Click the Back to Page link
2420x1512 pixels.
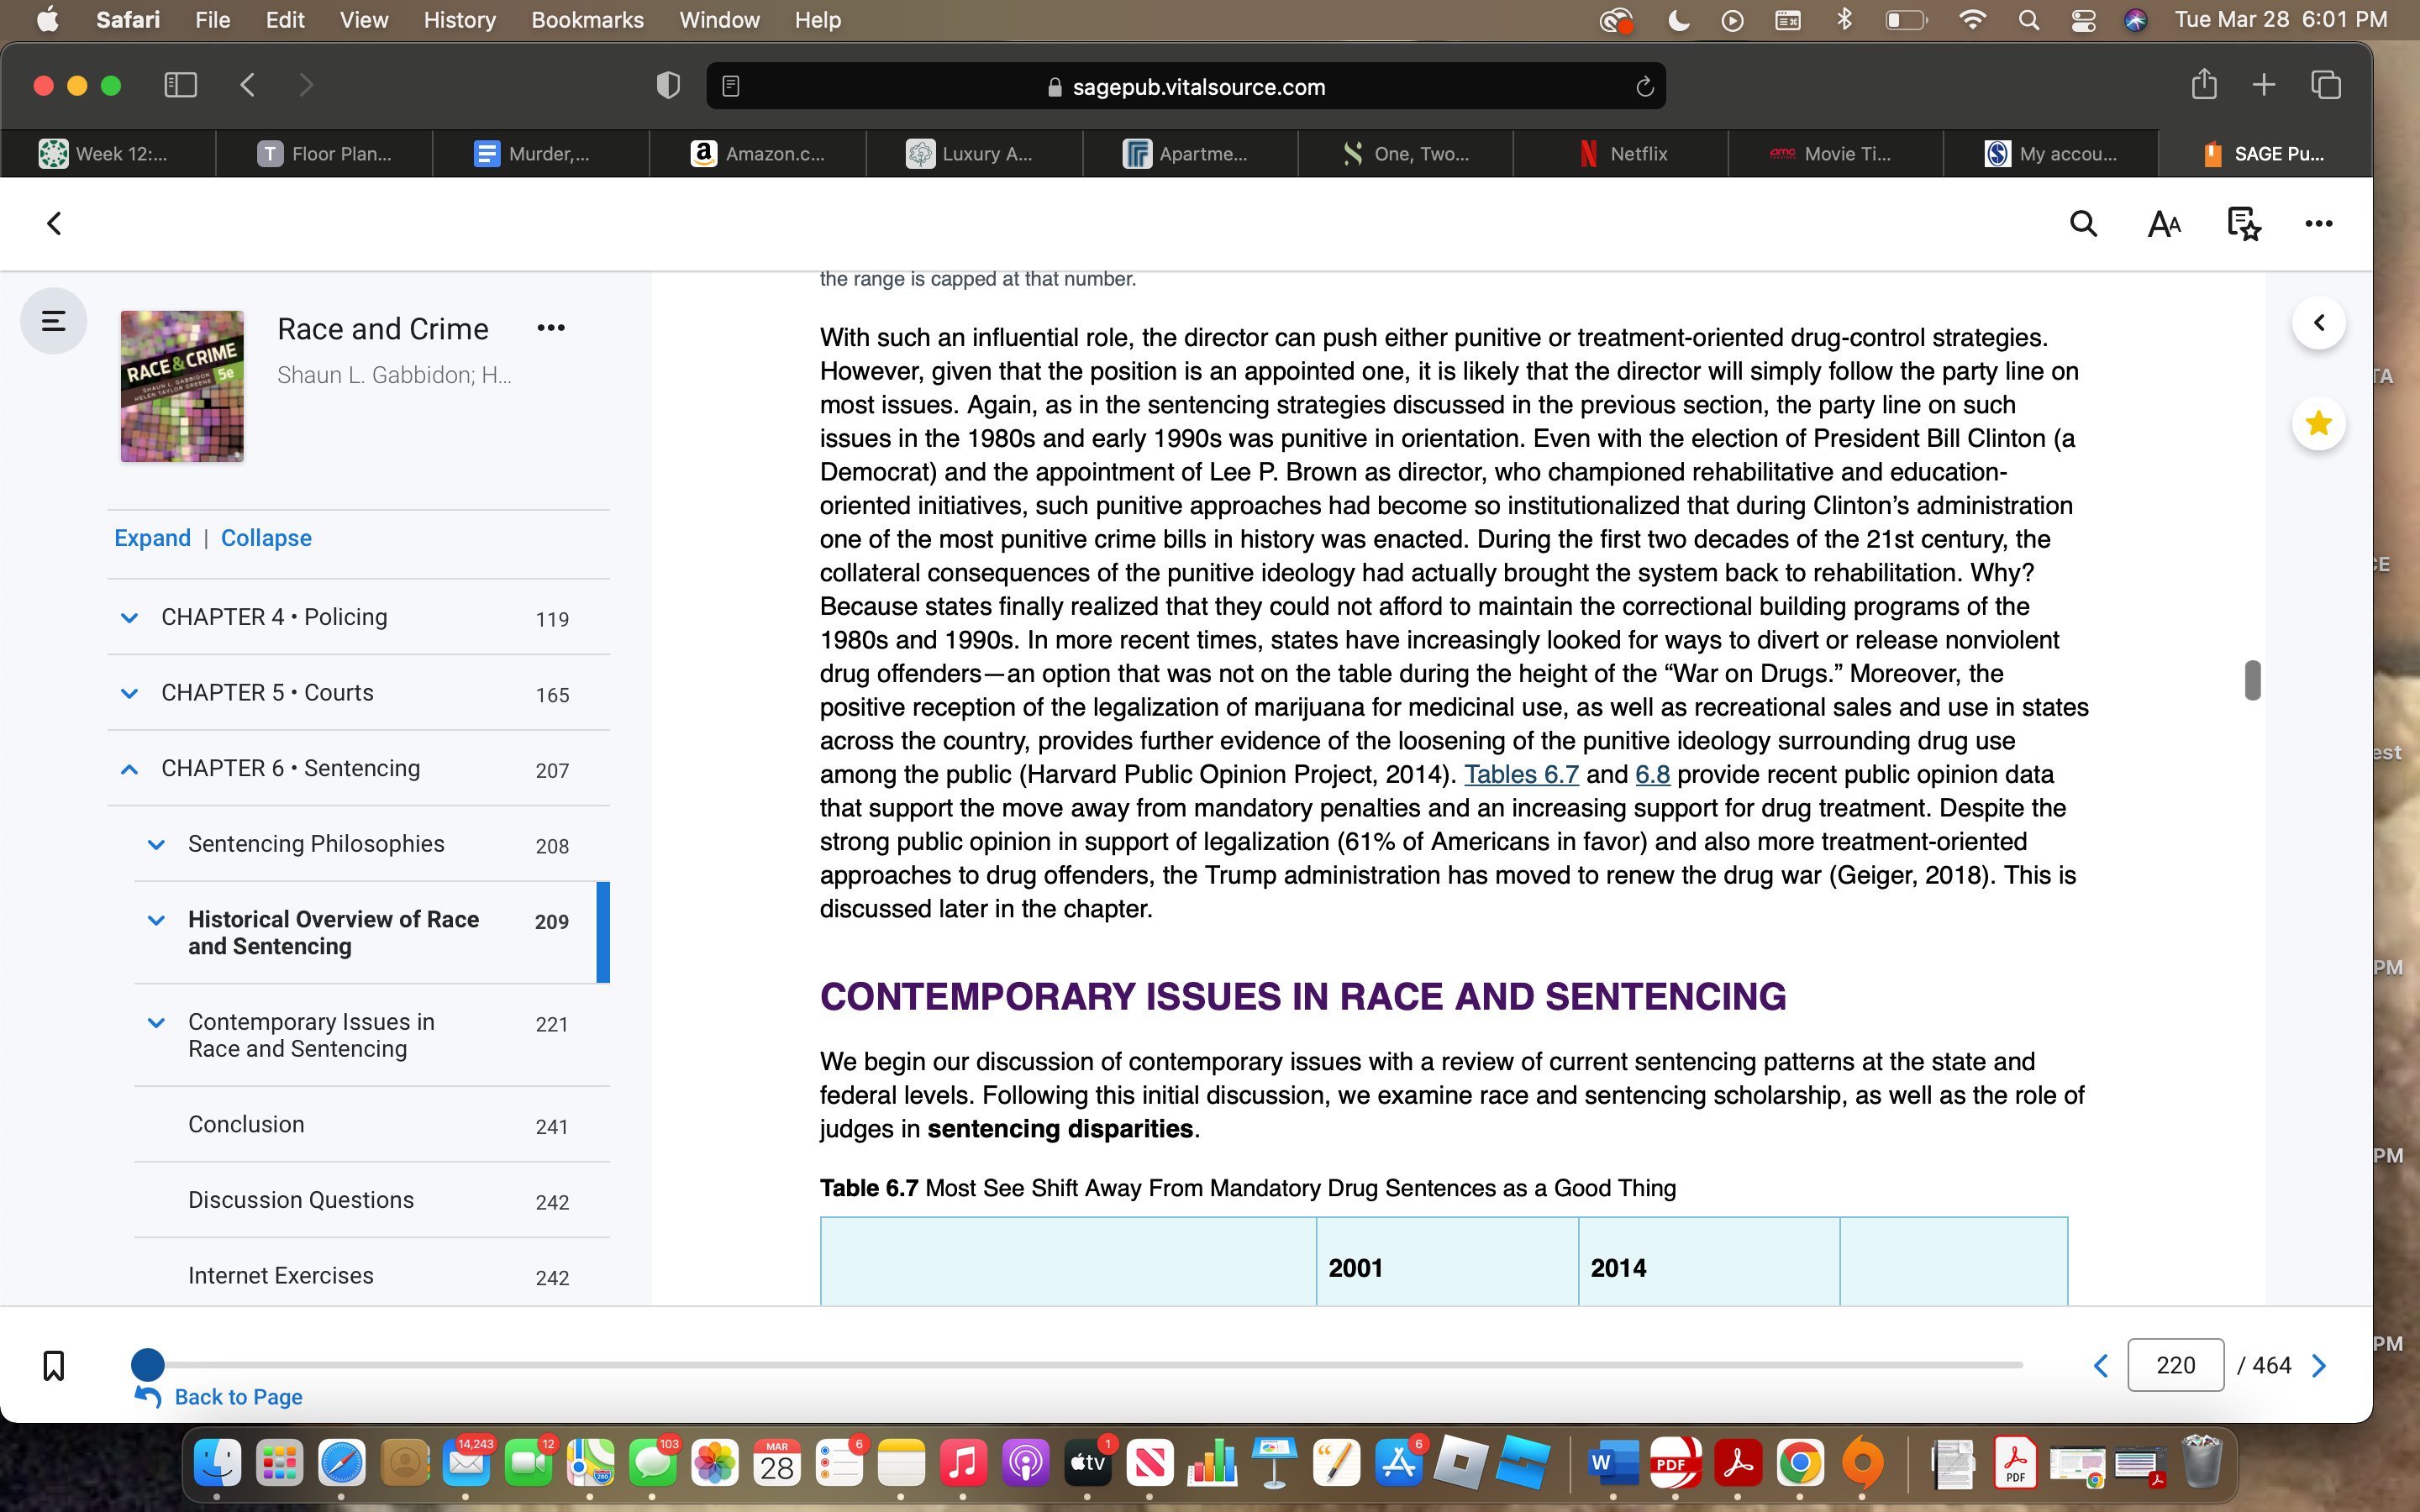(x=238, y=1397)
